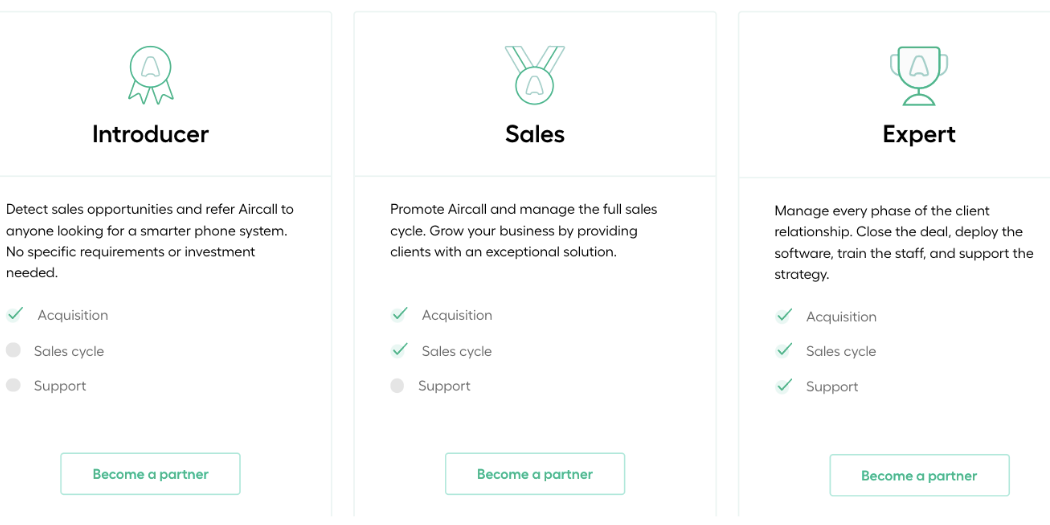Click the grey Support dot in Sales card
Viewport: 1050px width, 525px height.
(x=398, y=386)
